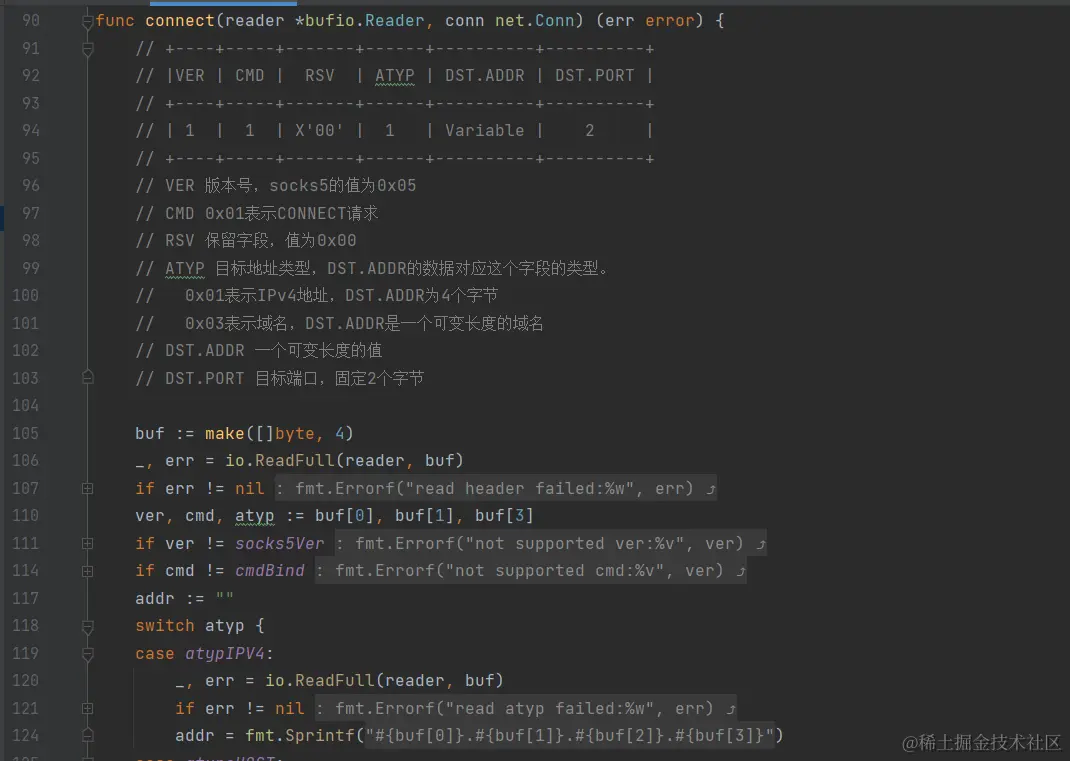
Task: Open folded text "not supported cmd:%v" on line 114
Action: (x=530, y=571)
